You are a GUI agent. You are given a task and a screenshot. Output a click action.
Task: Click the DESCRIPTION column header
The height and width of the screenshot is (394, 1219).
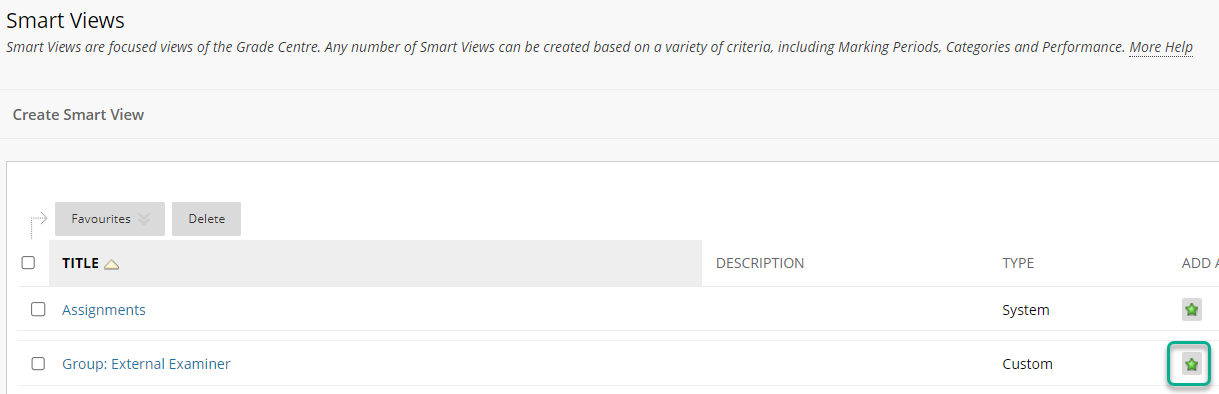point(760,263)
